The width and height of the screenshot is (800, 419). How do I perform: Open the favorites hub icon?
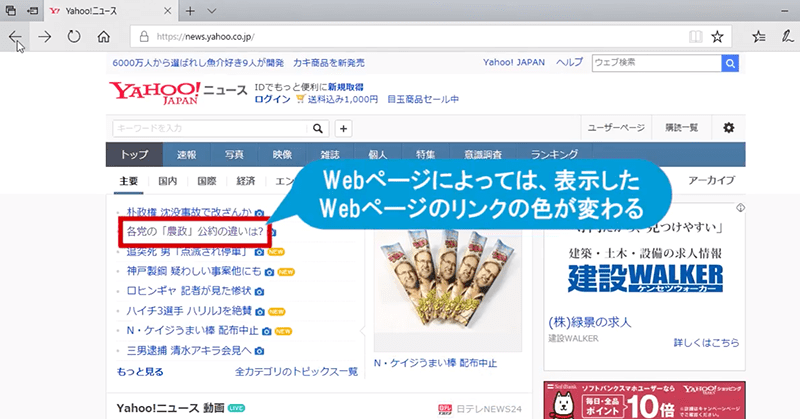click(x=759, y=37)
